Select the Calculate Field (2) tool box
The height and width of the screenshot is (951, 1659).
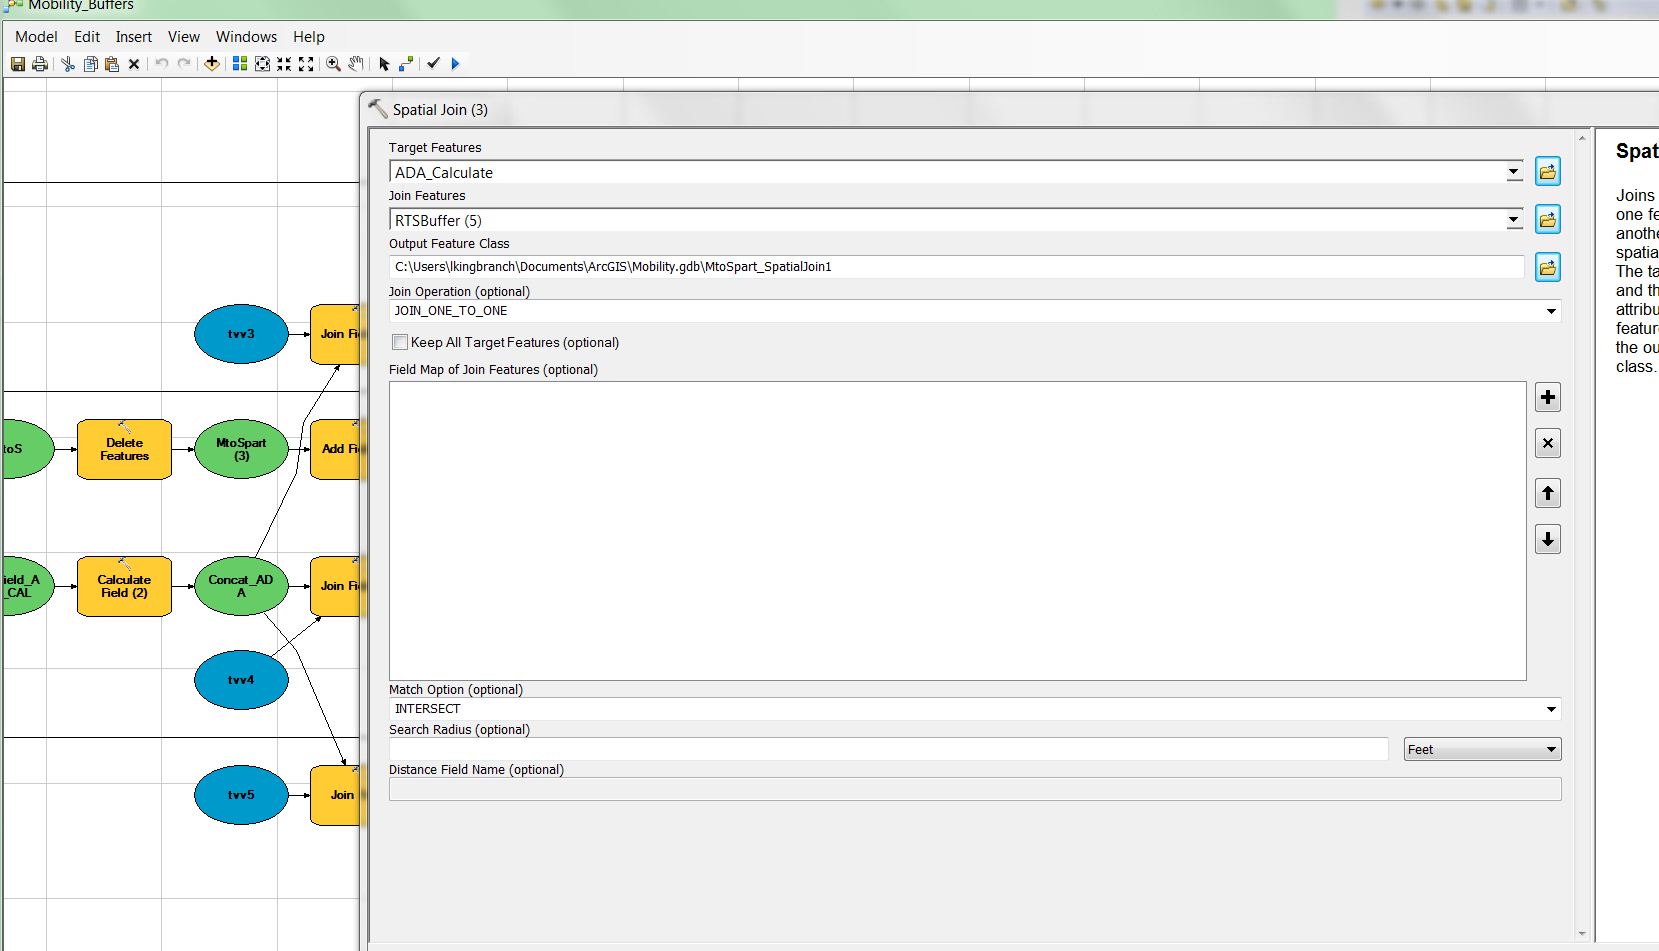[124, 586]
